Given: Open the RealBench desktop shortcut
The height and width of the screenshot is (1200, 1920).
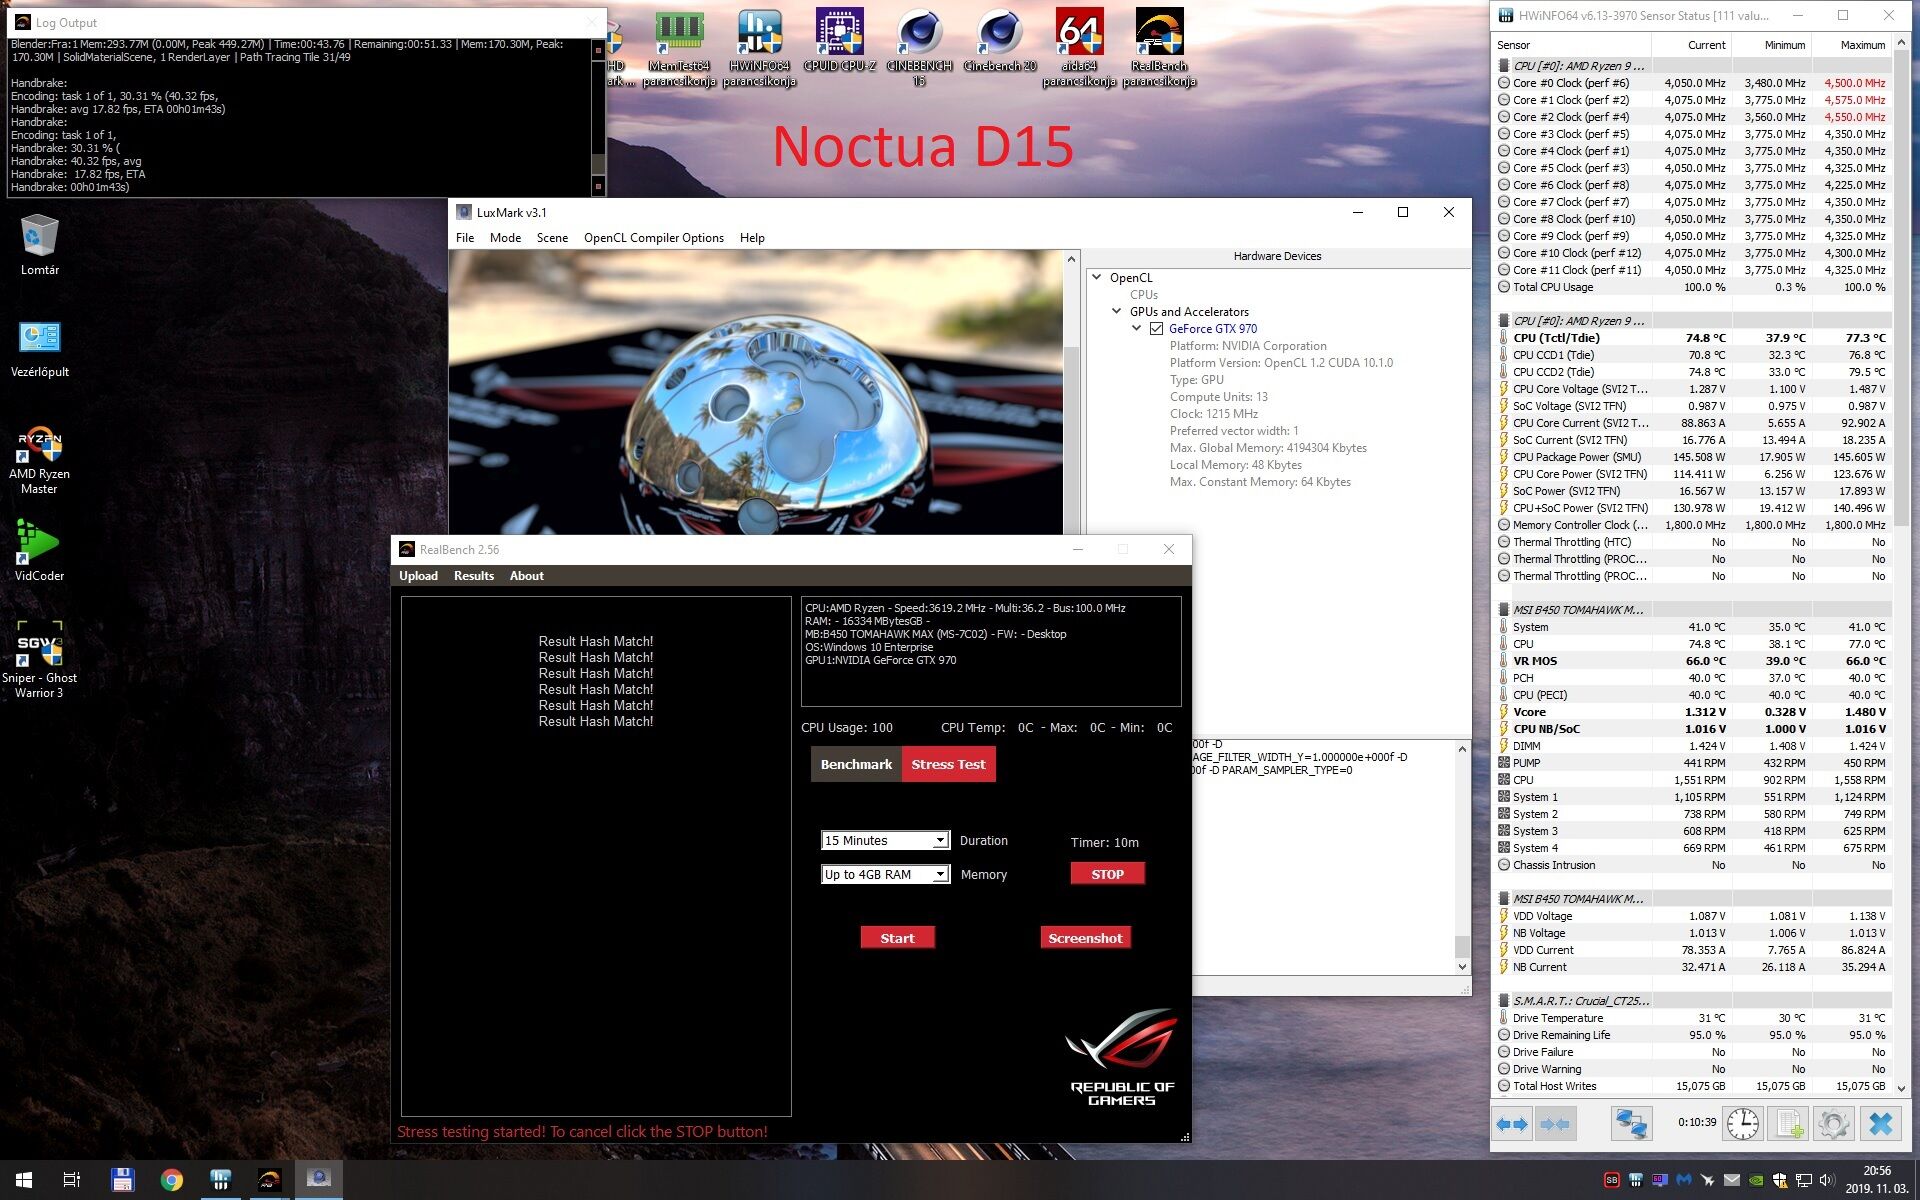Looking at the screenshot, I should tap(1159, 47).
